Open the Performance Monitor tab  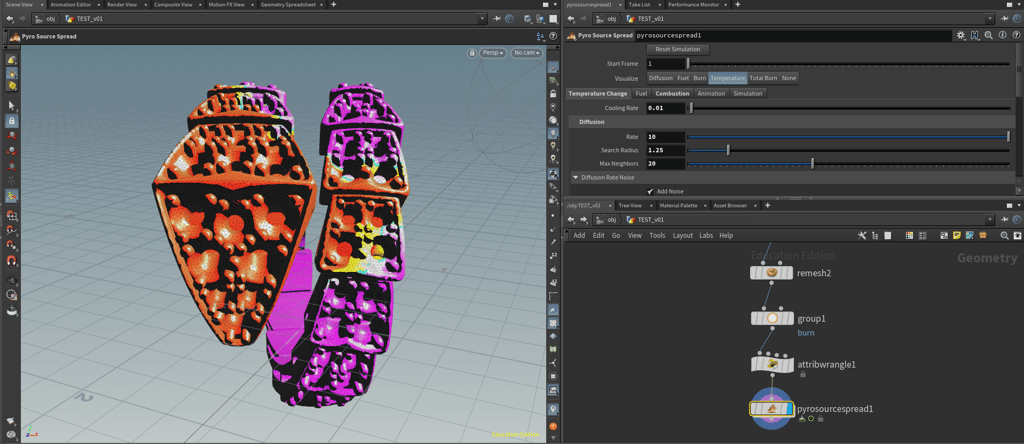pos(693,4)
